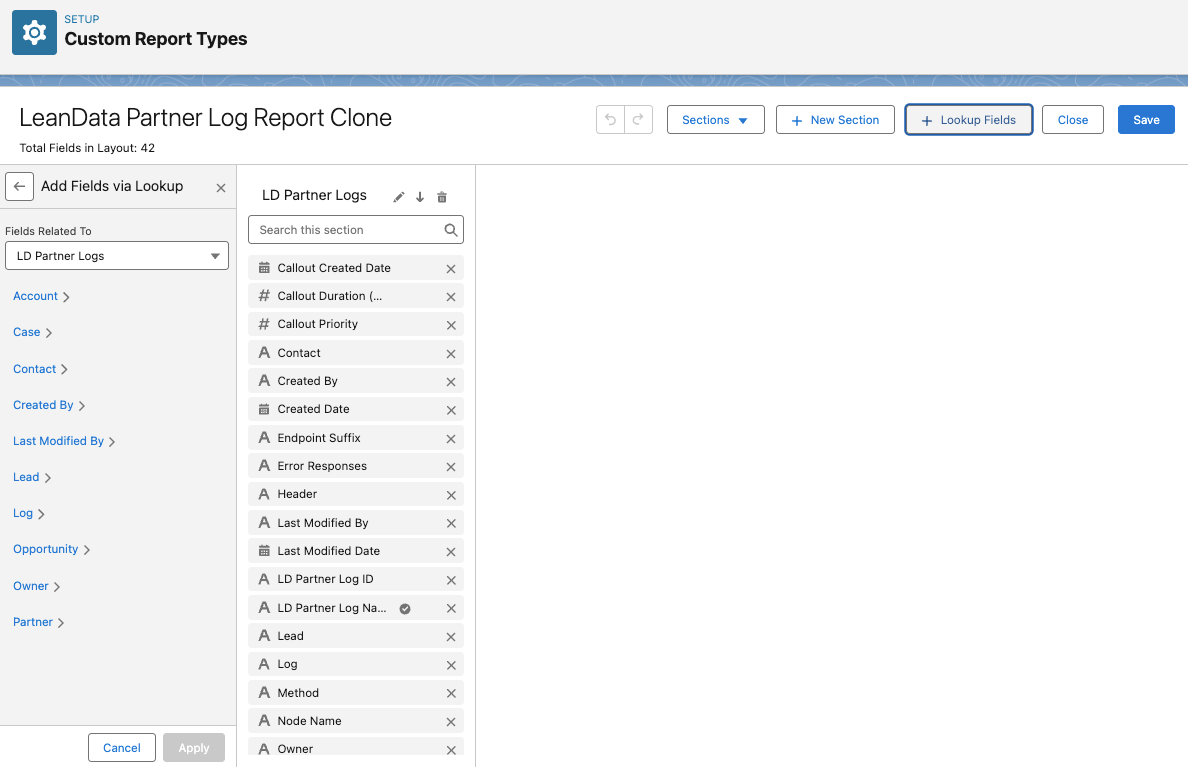Viewport: 1188px width, 767px height.
Task: Delete section using the trash icon
Action: point(442,197)
